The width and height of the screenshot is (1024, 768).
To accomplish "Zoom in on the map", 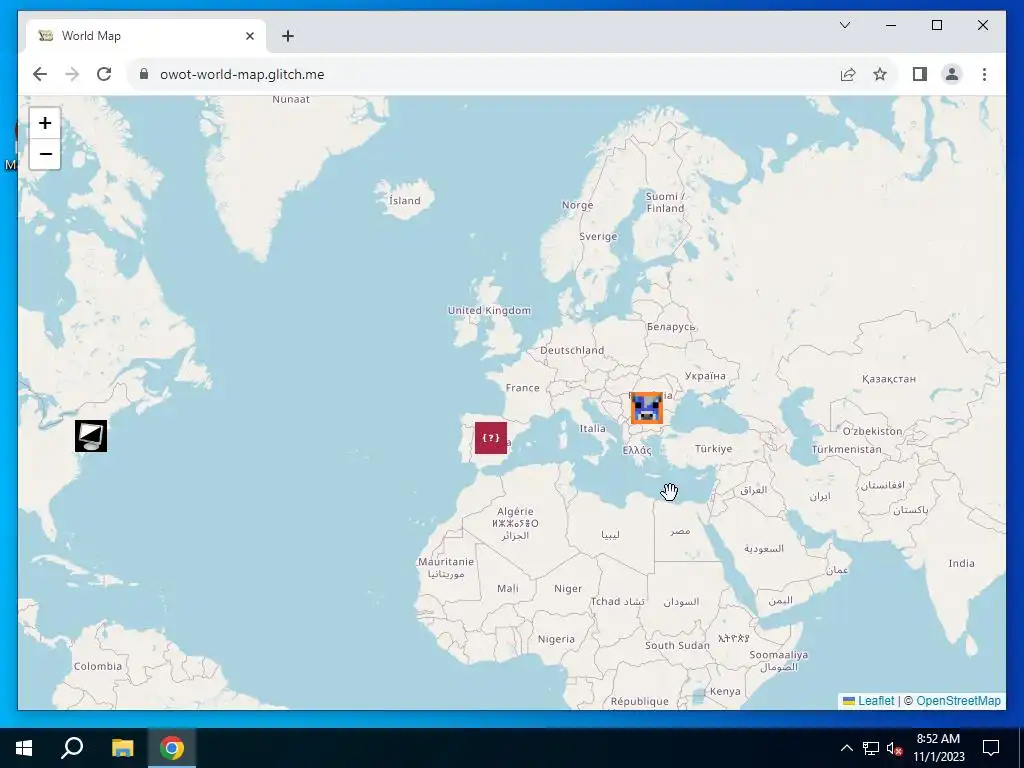I will click(x=45, y=123).
